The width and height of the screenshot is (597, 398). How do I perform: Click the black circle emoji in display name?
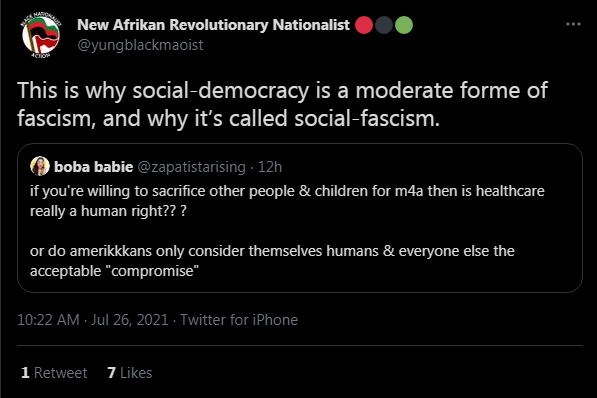[x=384, y=25]
